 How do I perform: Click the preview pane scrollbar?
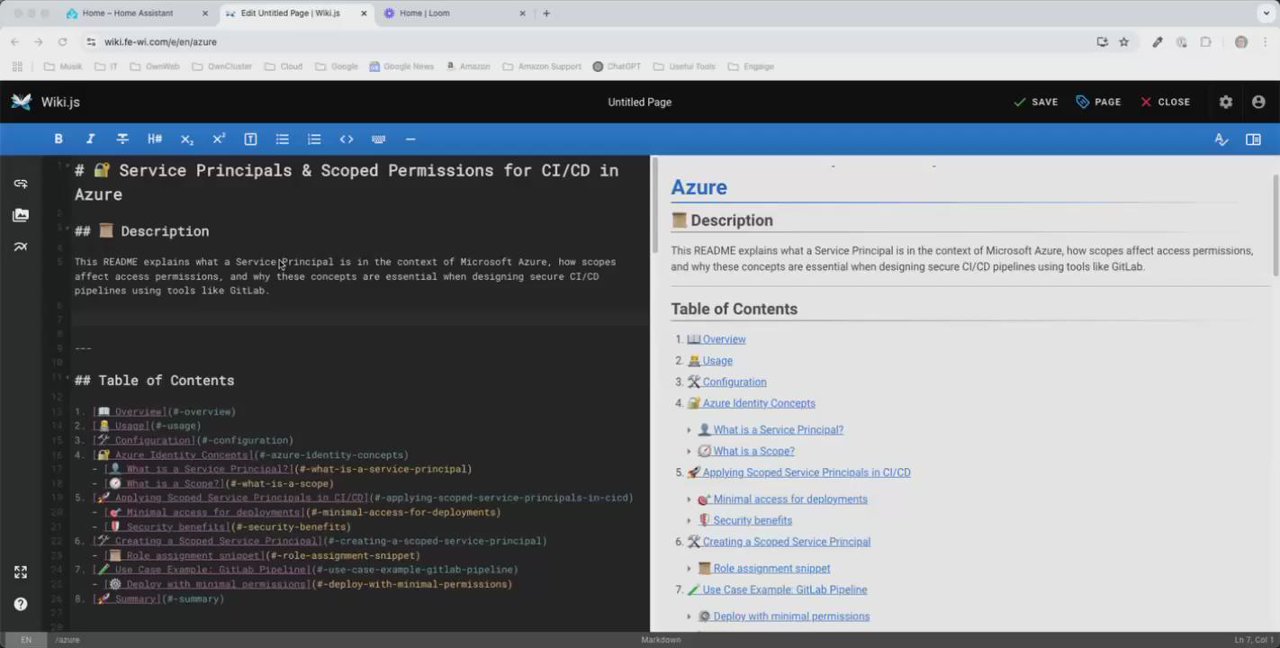[1275, 225]
